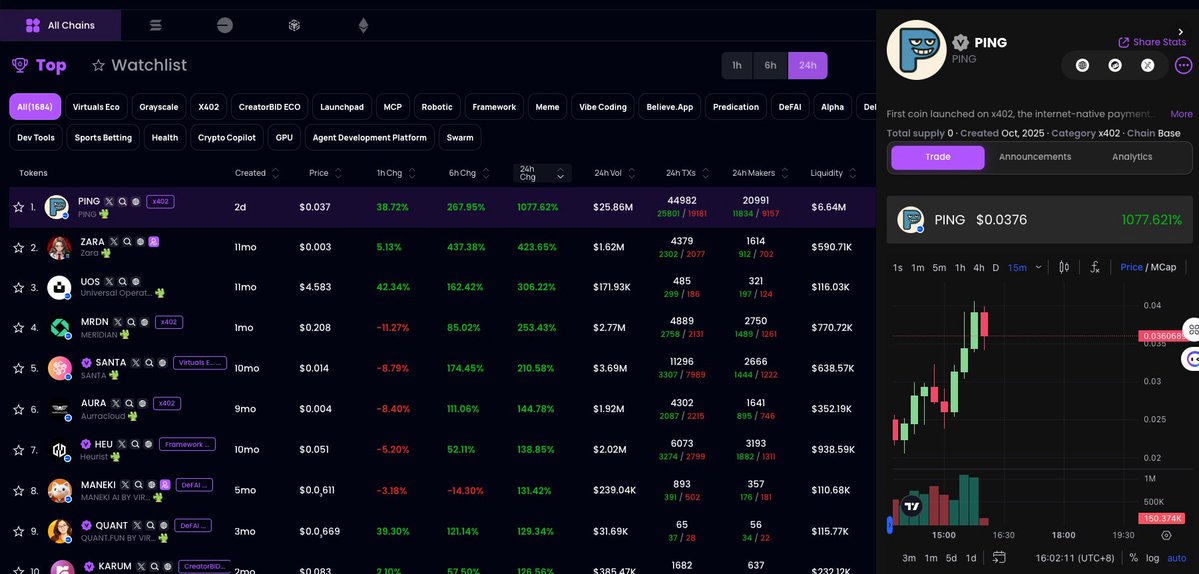This screenshot has width=1199, height=574.
Task: Select the Solana chain icon
Action: click(x=155, y=25)
